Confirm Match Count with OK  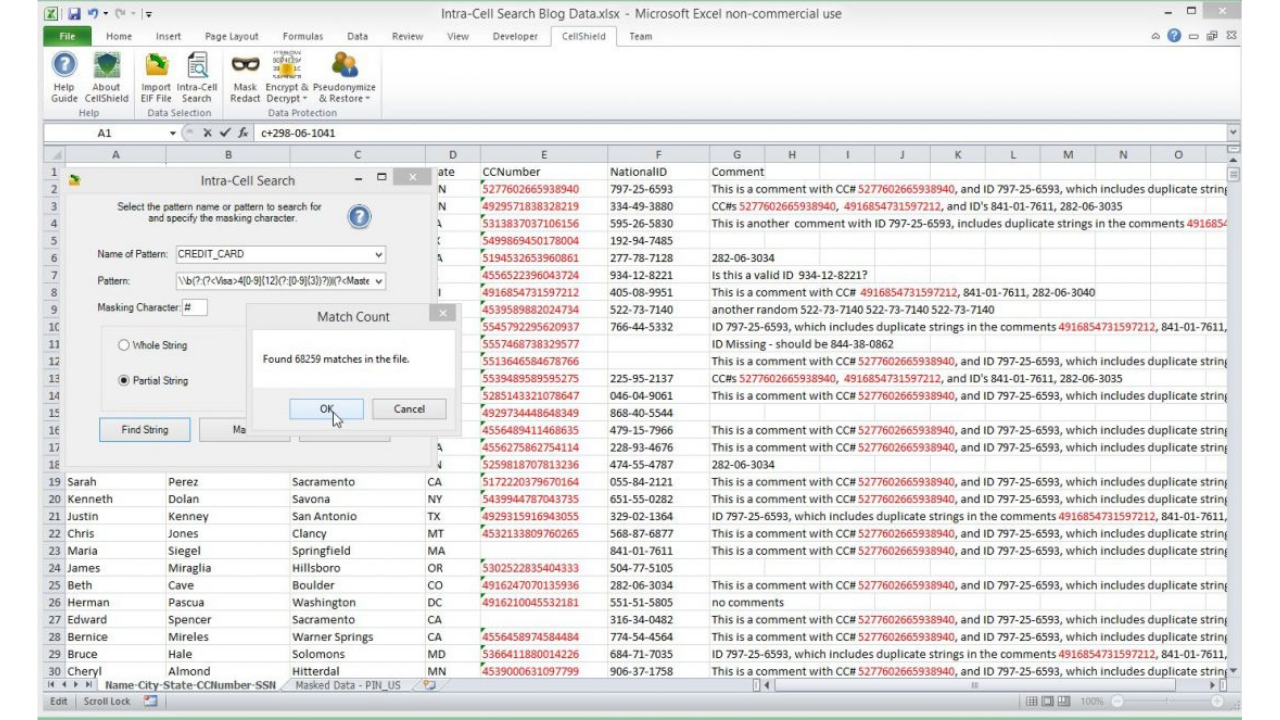point(327,409)
